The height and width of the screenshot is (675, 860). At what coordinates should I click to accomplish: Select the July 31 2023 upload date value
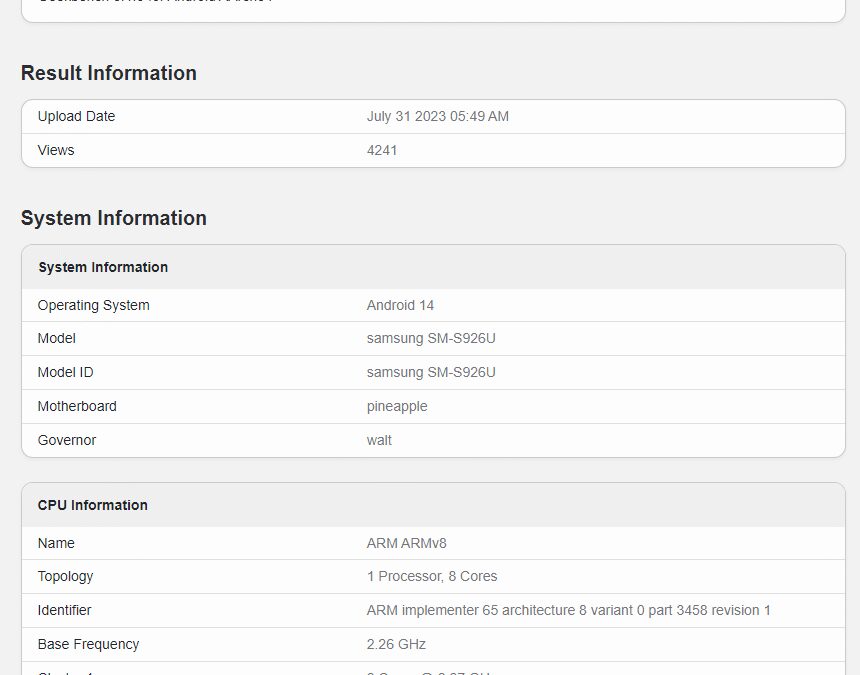(x=437, y=116)
